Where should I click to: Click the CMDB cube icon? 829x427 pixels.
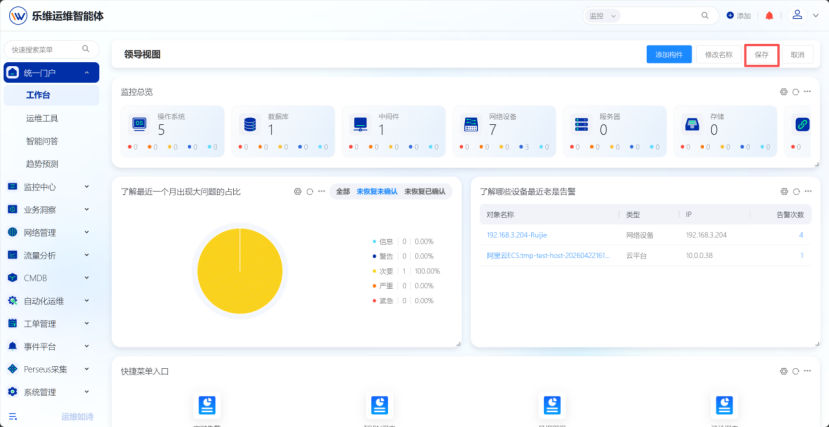(x=13, y=277)
